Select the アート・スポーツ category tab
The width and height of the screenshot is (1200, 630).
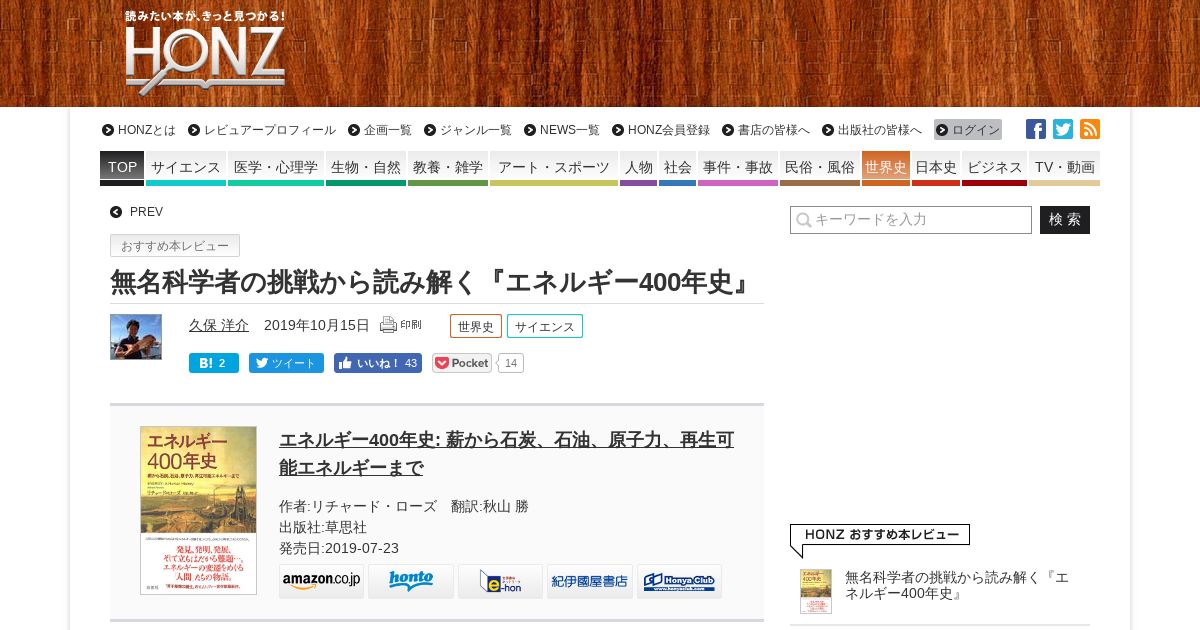(x=554, y=167)
